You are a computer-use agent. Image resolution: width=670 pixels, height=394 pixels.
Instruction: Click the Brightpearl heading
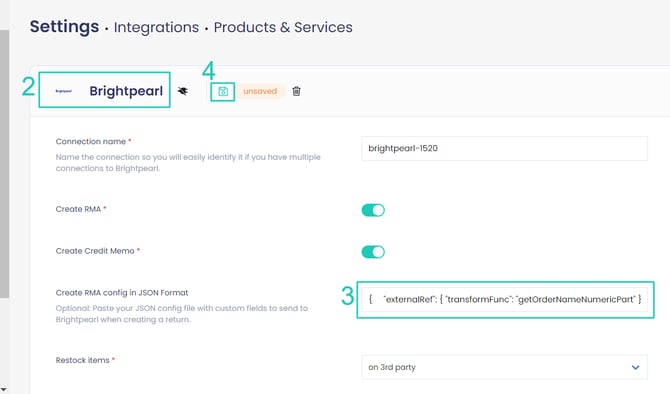pyautogui.click(x=126, y=91)
